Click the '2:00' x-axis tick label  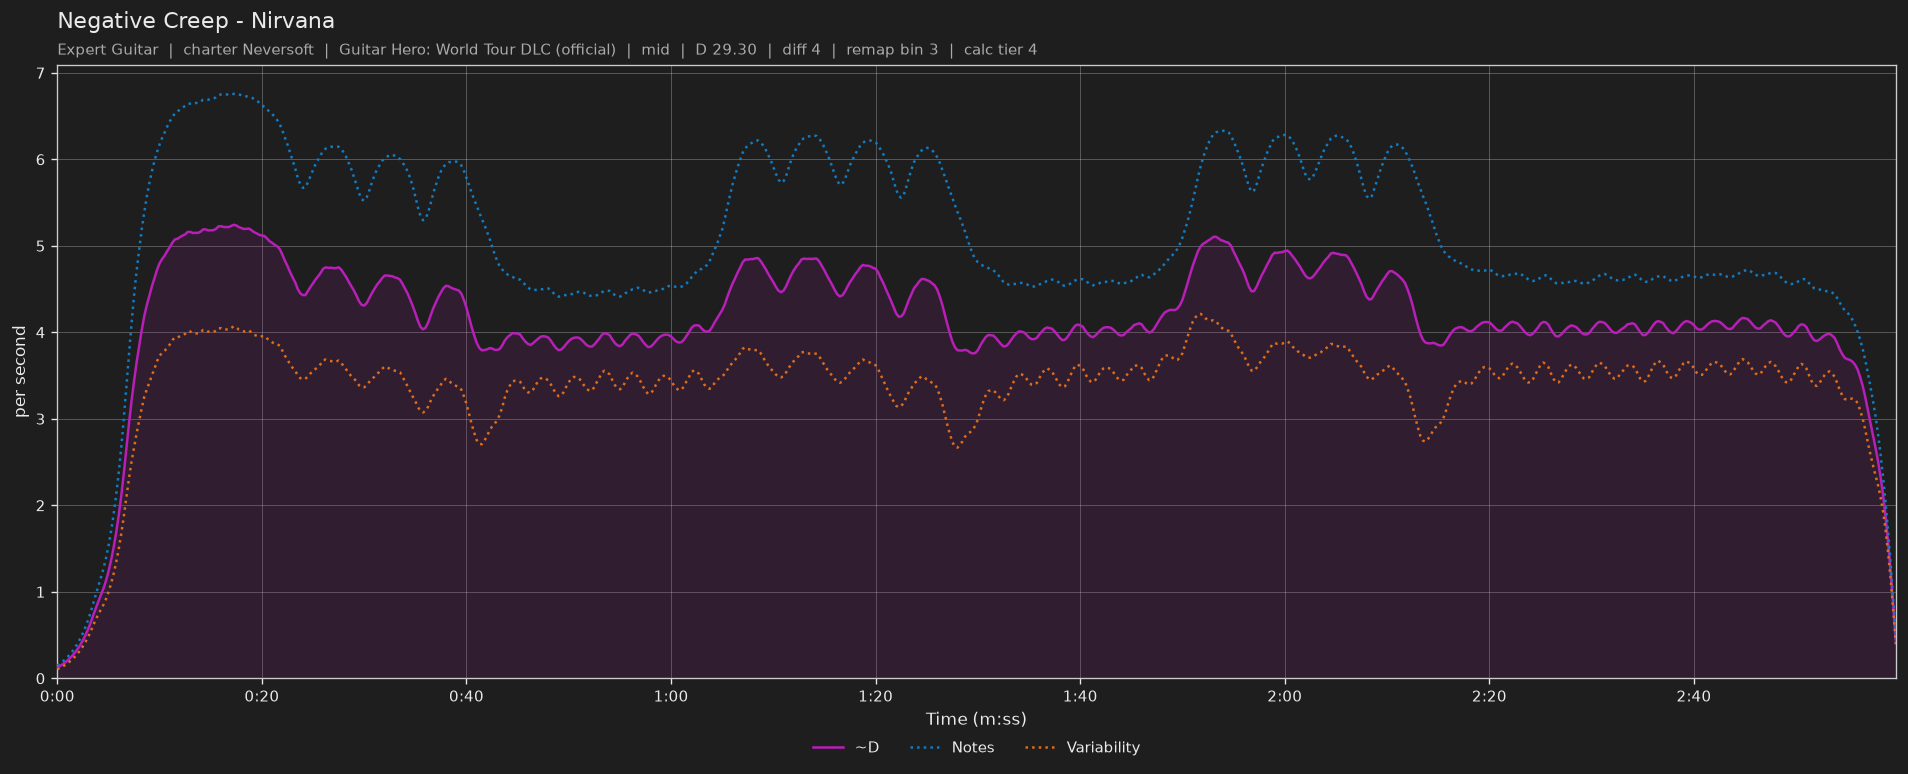tap(1285, 696)
